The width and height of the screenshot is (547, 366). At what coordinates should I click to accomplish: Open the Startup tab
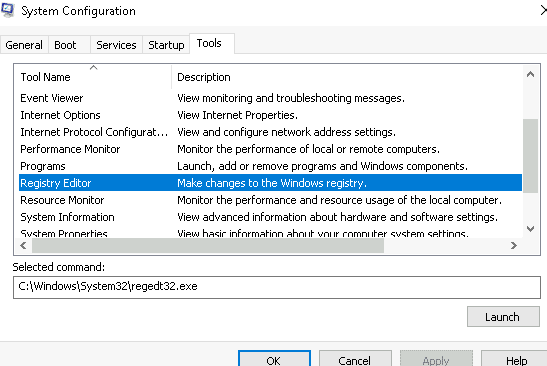tap(166, 45)
